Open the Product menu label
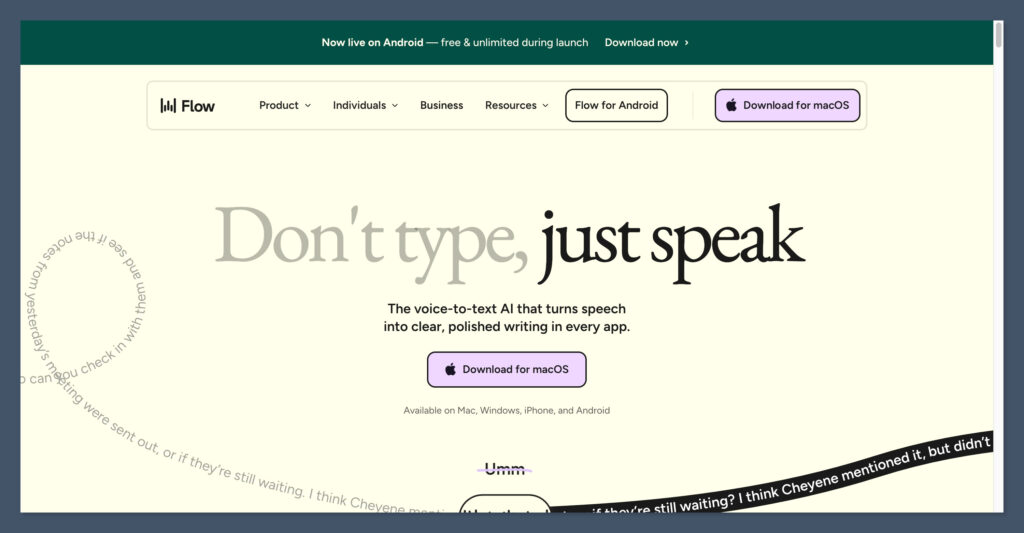 click(x=279, y=105)
